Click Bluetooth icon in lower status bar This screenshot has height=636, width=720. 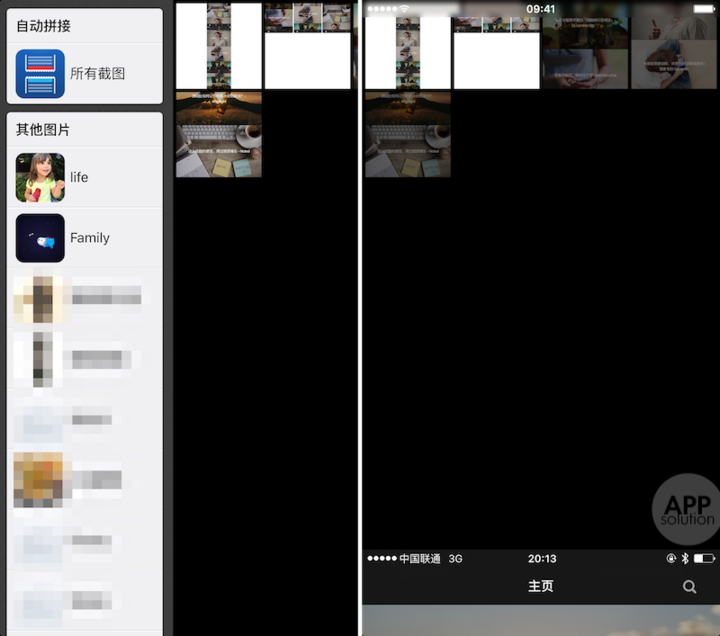(685, 559)
